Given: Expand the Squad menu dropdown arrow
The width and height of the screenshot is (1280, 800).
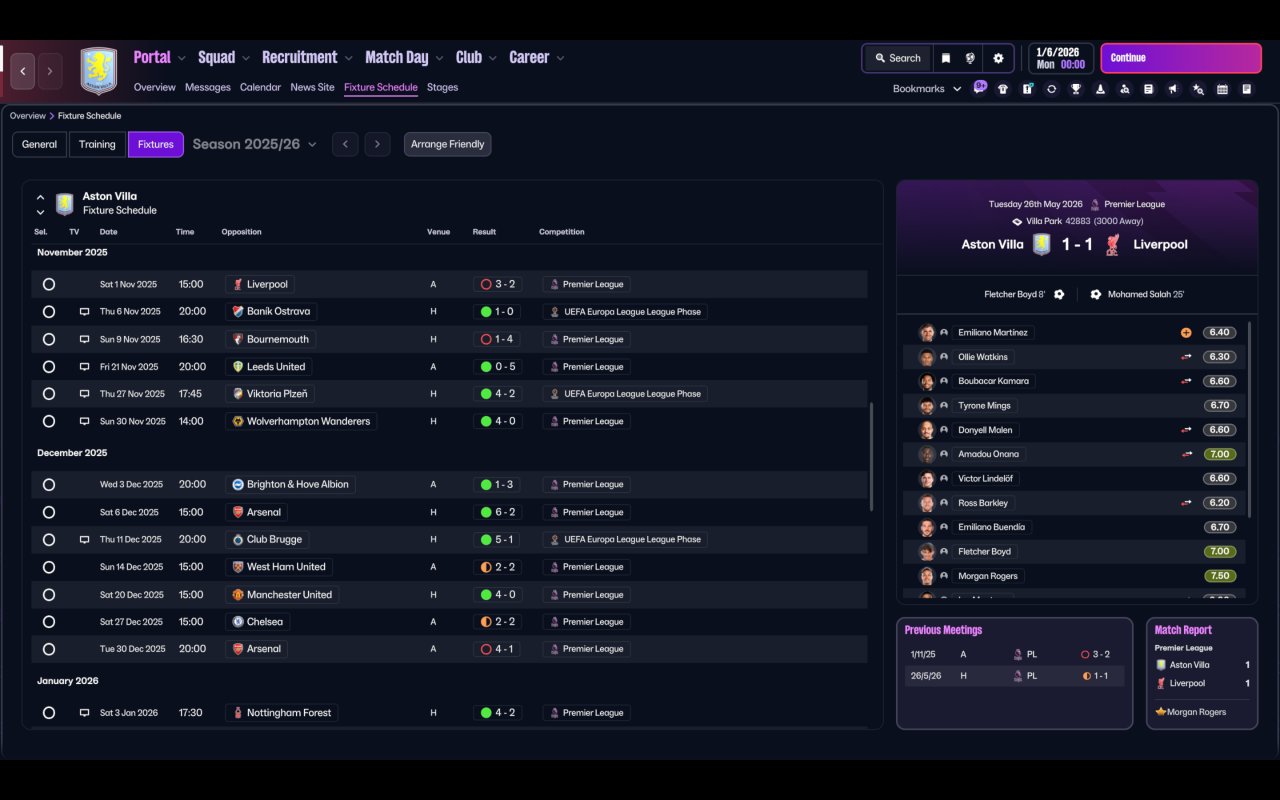Looking at the screenshot, I should click(246, 58).
